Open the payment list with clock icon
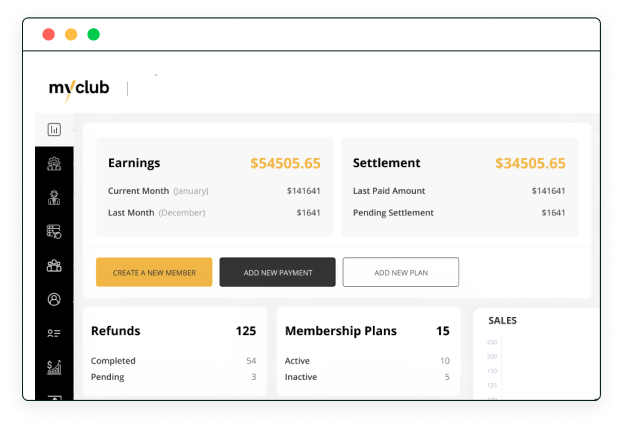Image resolution: width=623 pixels, height=427 pixels. click(54, 231)
